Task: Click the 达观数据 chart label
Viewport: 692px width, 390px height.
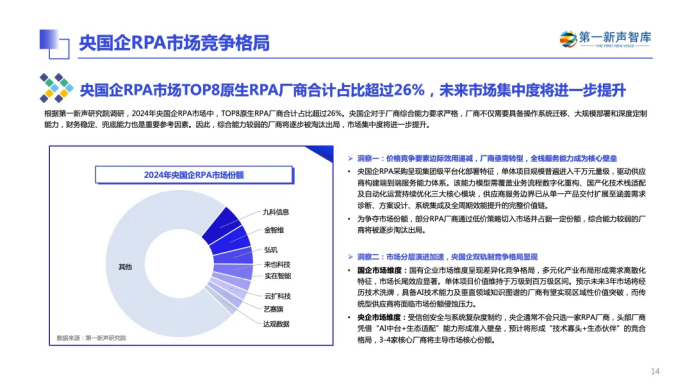Action: coord(276,324)
